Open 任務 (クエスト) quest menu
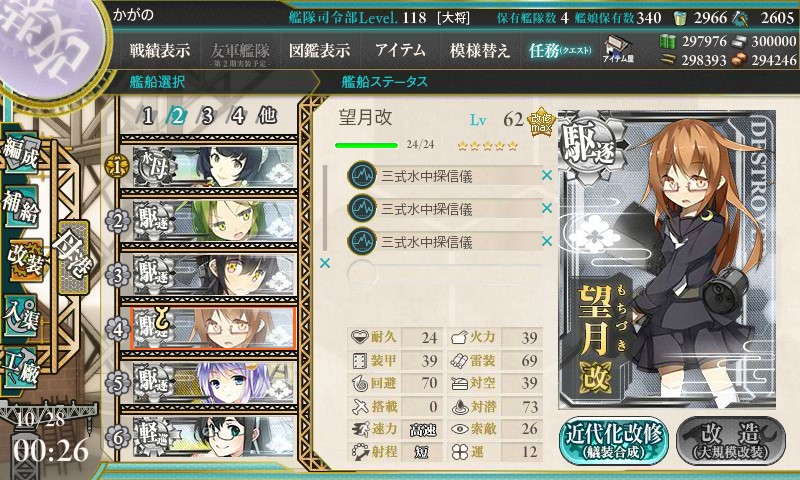Image resolution: width=800 pixels, height=480 pixels. (x=560, y=50)
